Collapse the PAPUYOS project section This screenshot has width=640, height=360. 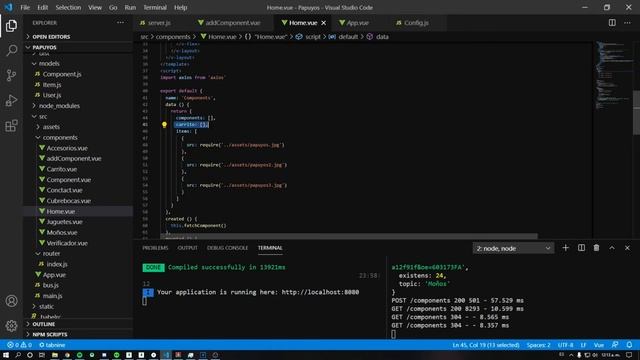pos(44,47)
